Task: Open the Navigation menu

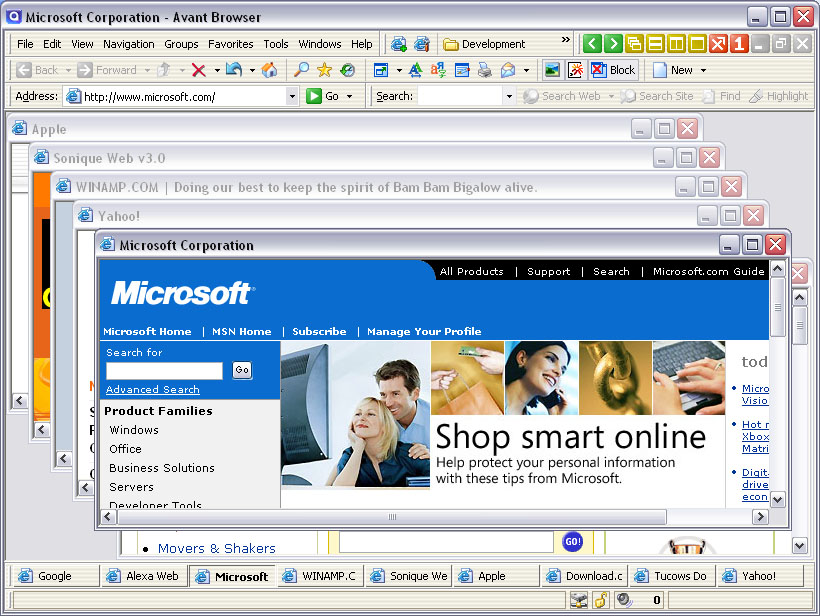Action: (129, 44)
